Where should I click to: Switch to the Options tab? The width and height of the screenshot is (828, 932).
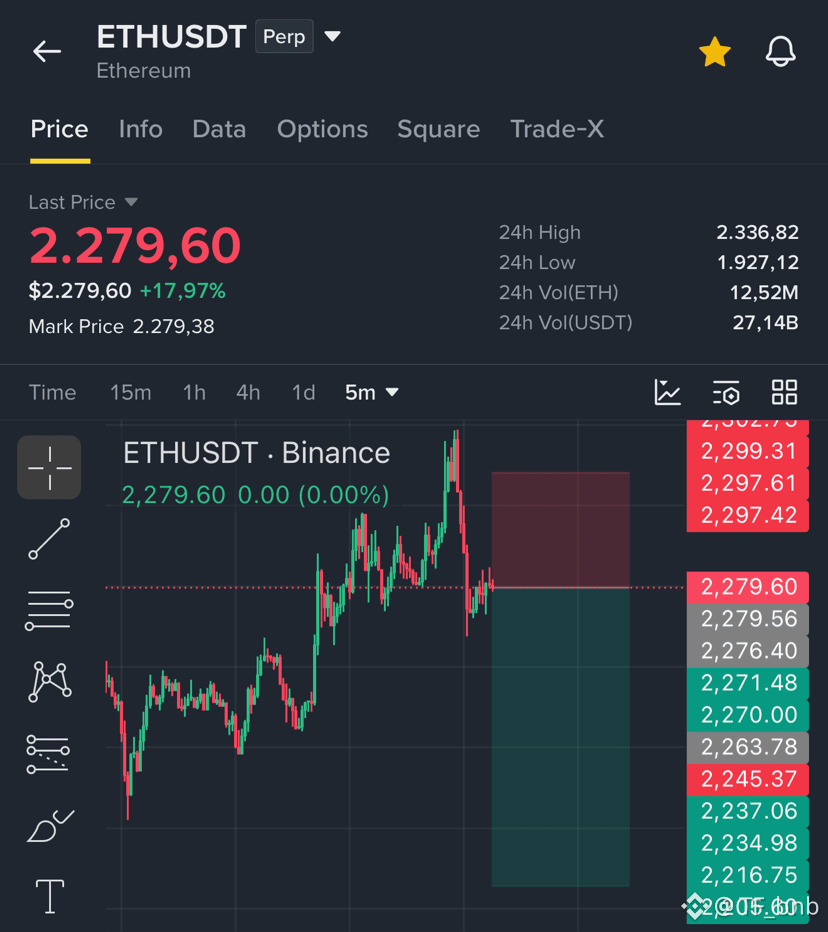322,129
